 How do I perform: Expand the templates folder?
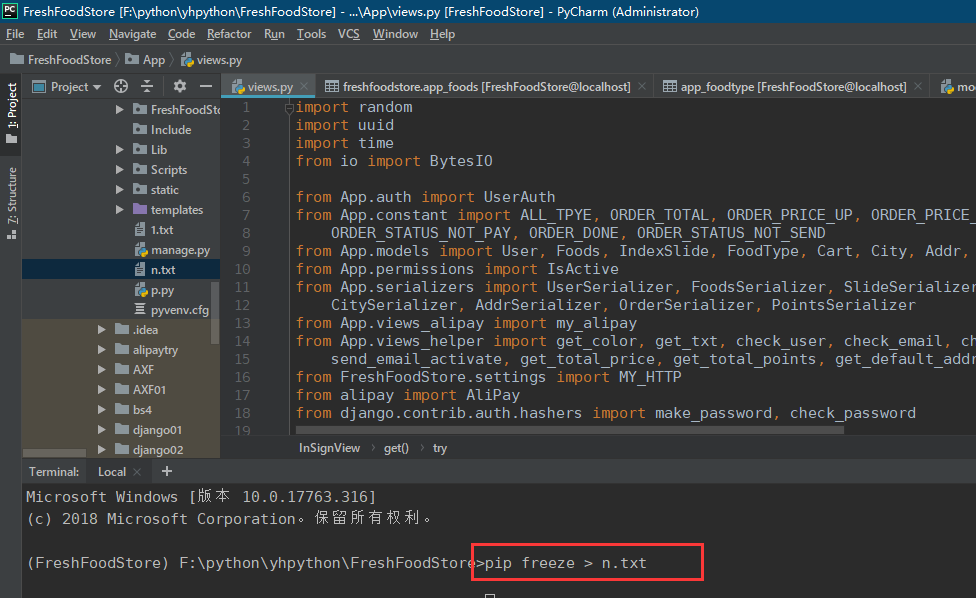point(119,210)
